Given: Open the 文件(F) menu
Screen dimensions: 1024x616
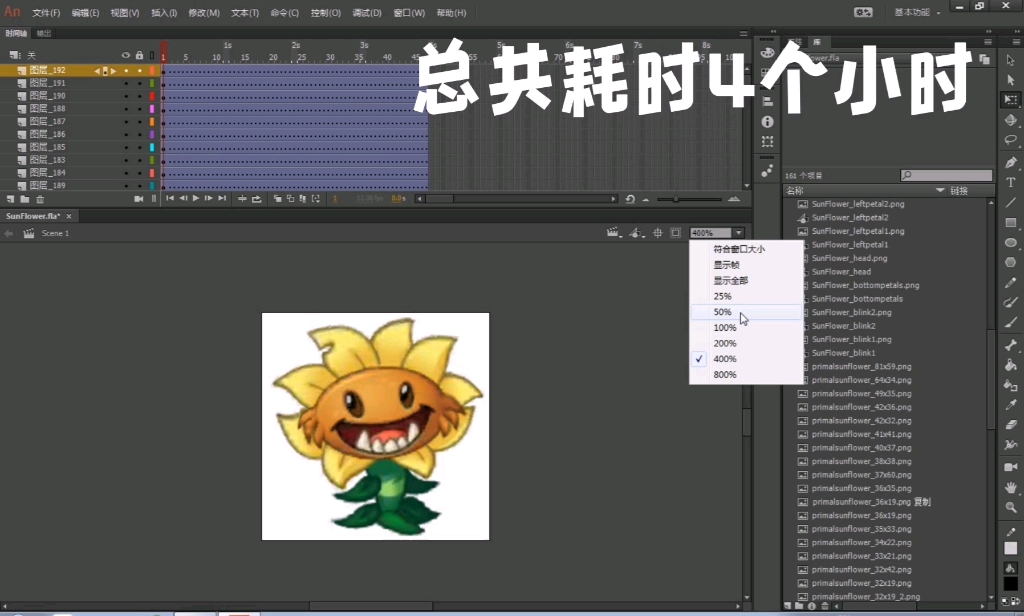Looking at the screenshot, I should 46,13.
